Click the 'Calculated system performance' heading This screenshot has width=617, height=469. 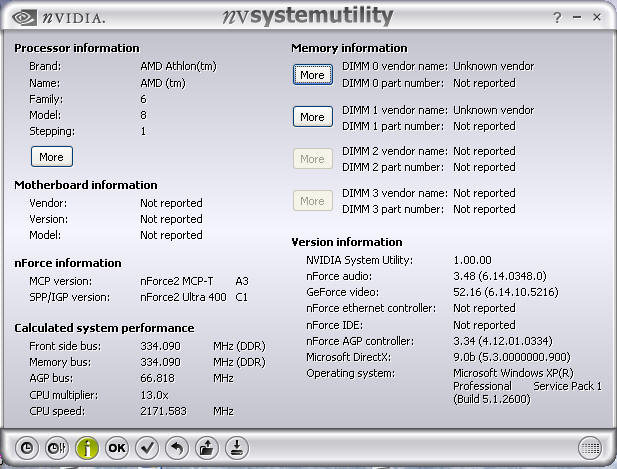(104, 328)
